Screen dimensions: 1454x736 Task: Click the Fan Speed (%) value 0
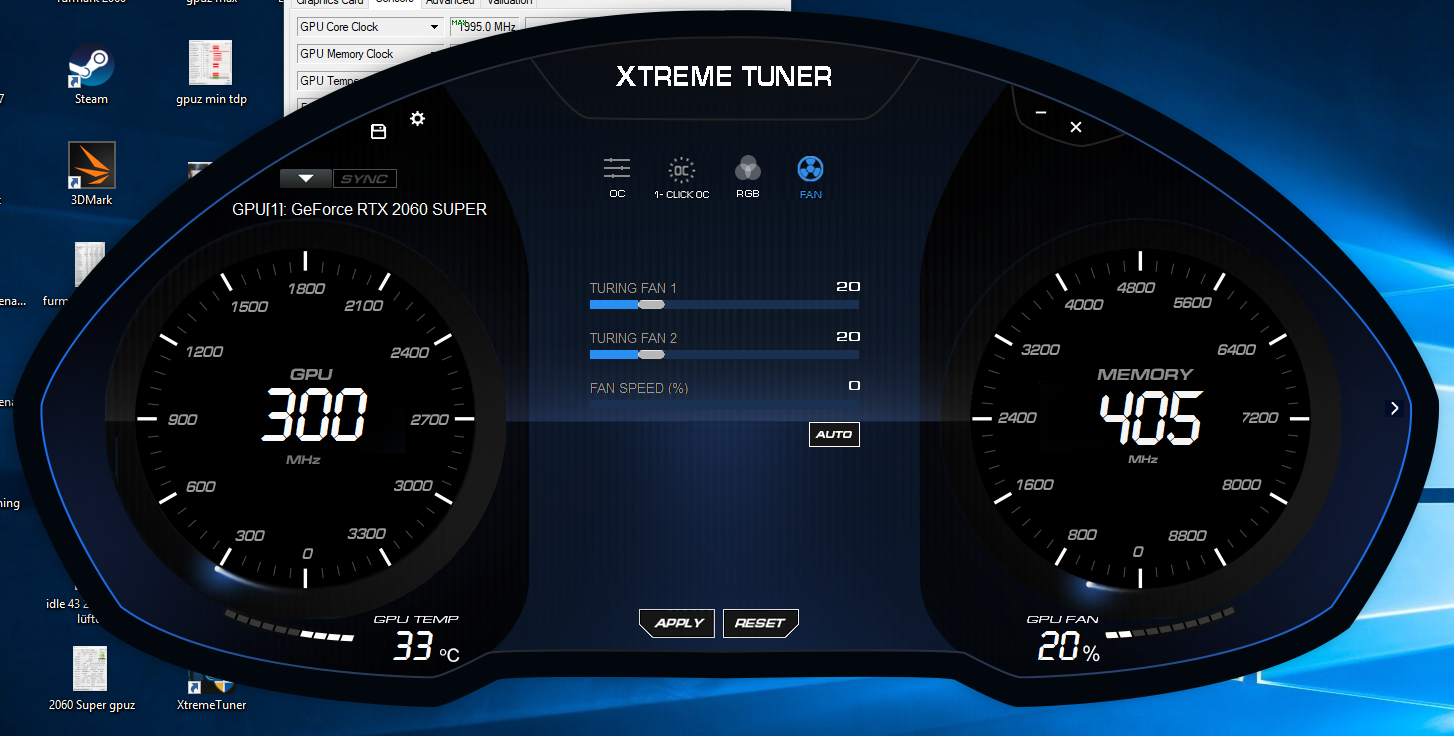click(x=854, y=386)
